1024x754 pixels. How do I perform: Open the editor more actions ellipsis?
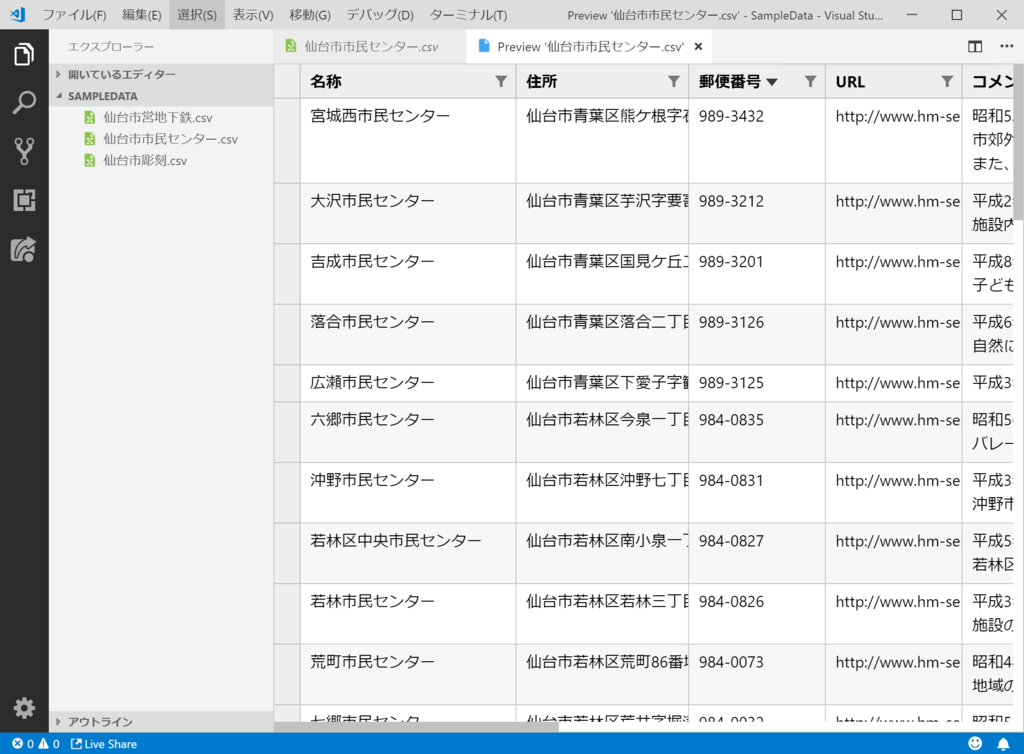pos(1006,46)
